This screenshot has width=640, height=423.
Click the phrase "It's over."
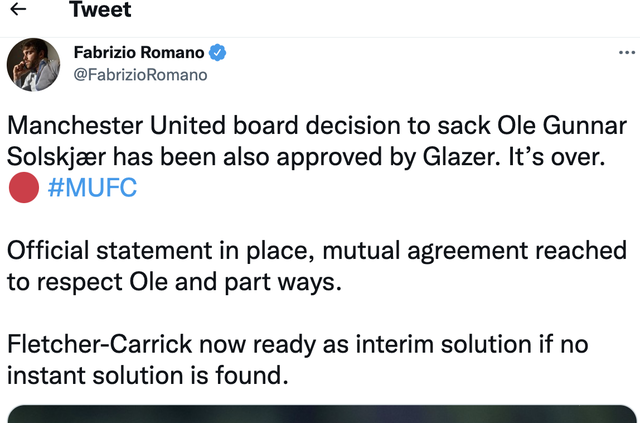coord(557,157)
